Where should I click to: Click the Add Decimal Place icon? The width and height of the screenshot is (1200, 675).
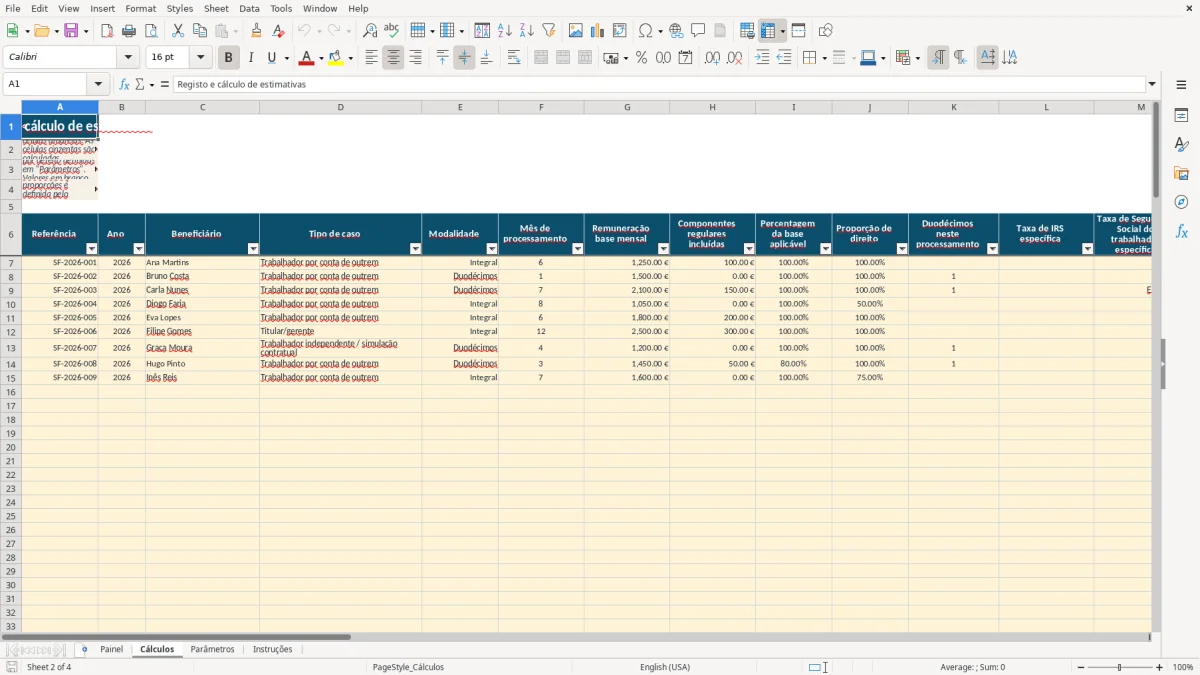click(x=713, y=58)
